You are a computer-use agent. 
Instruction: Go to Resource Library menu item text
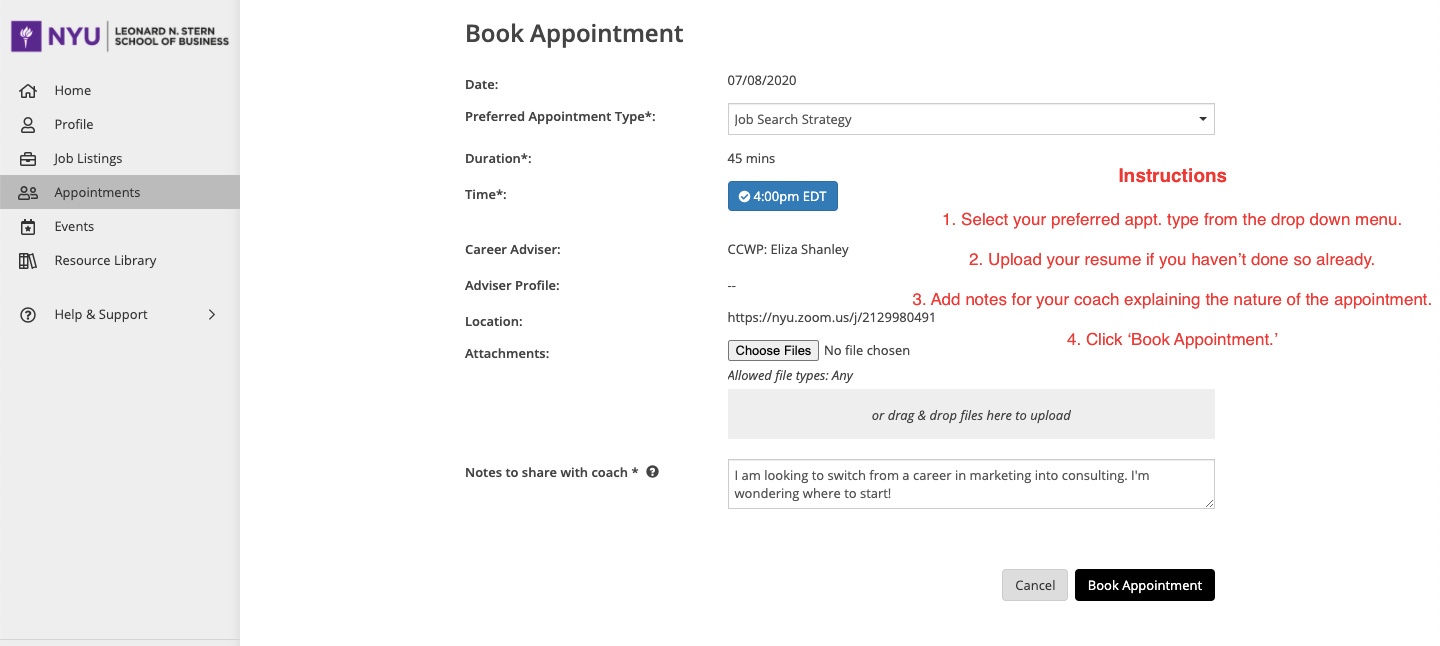point(105,261)
